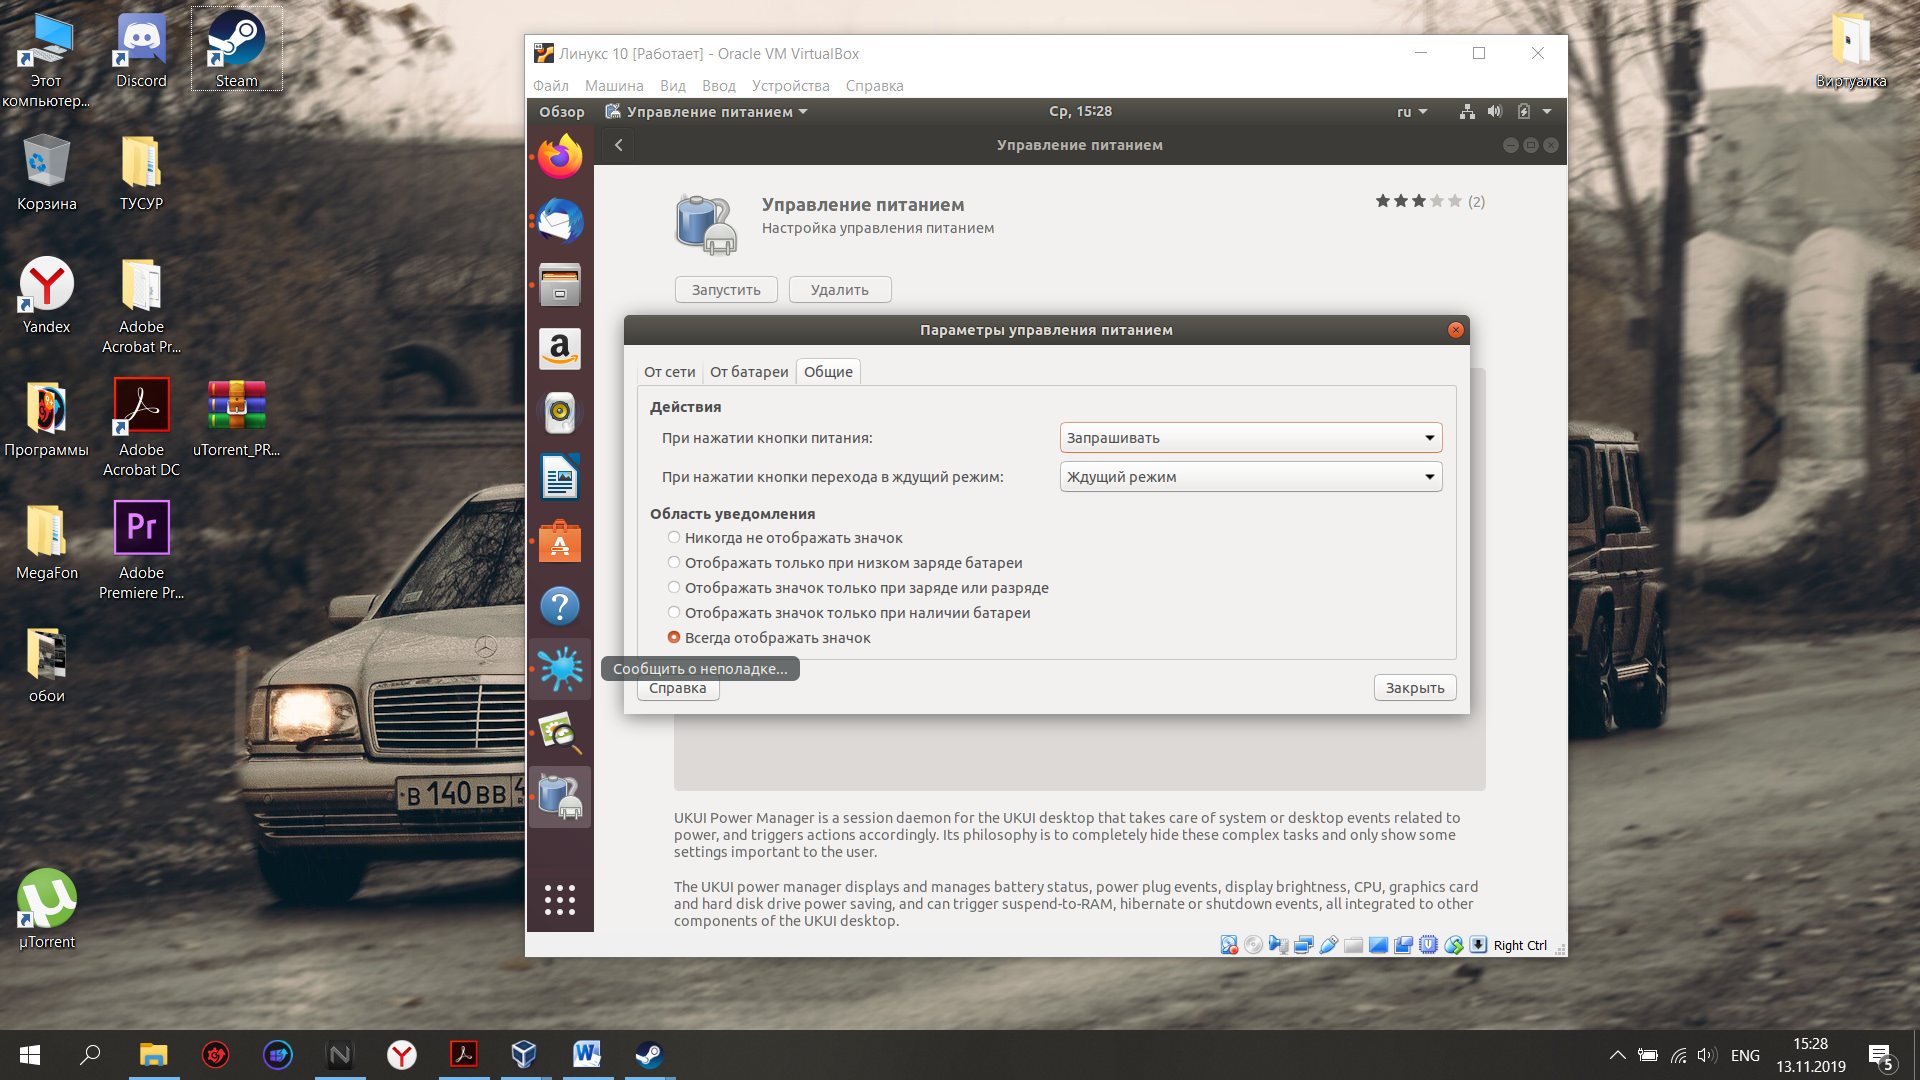1920x1080 pixels.
Task: Expand the Ubuntu system menu arrow
Action: click(1547, 112)
